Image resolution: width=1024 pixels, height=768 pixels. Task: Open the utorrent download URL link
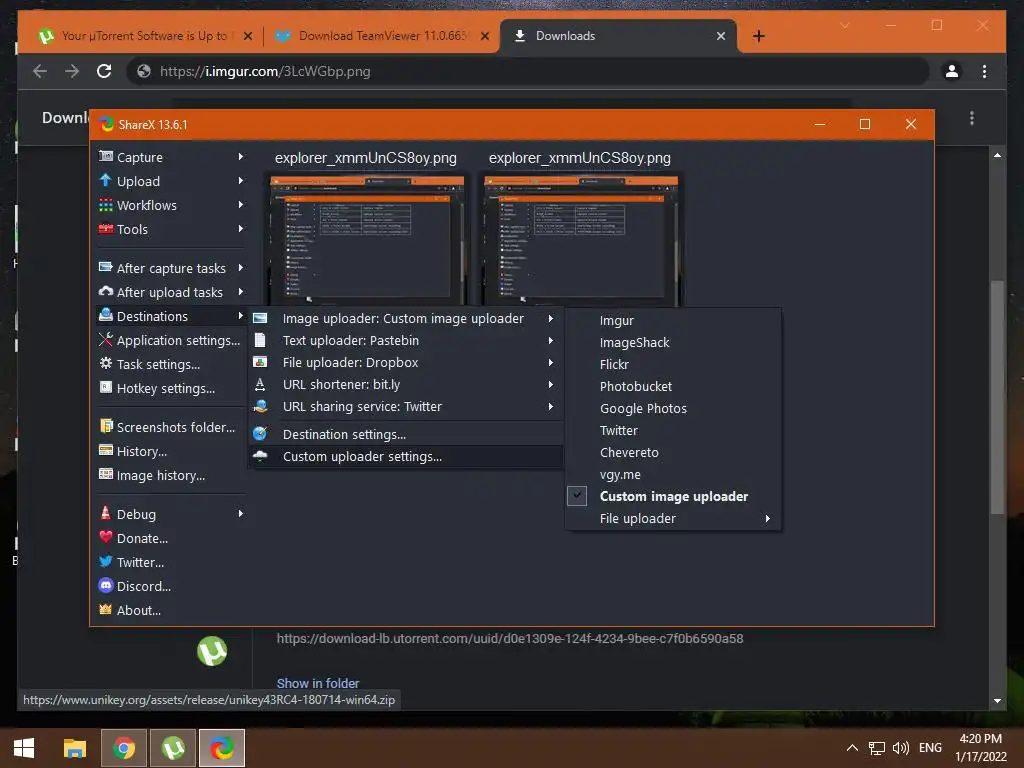[x=509, y=639]
